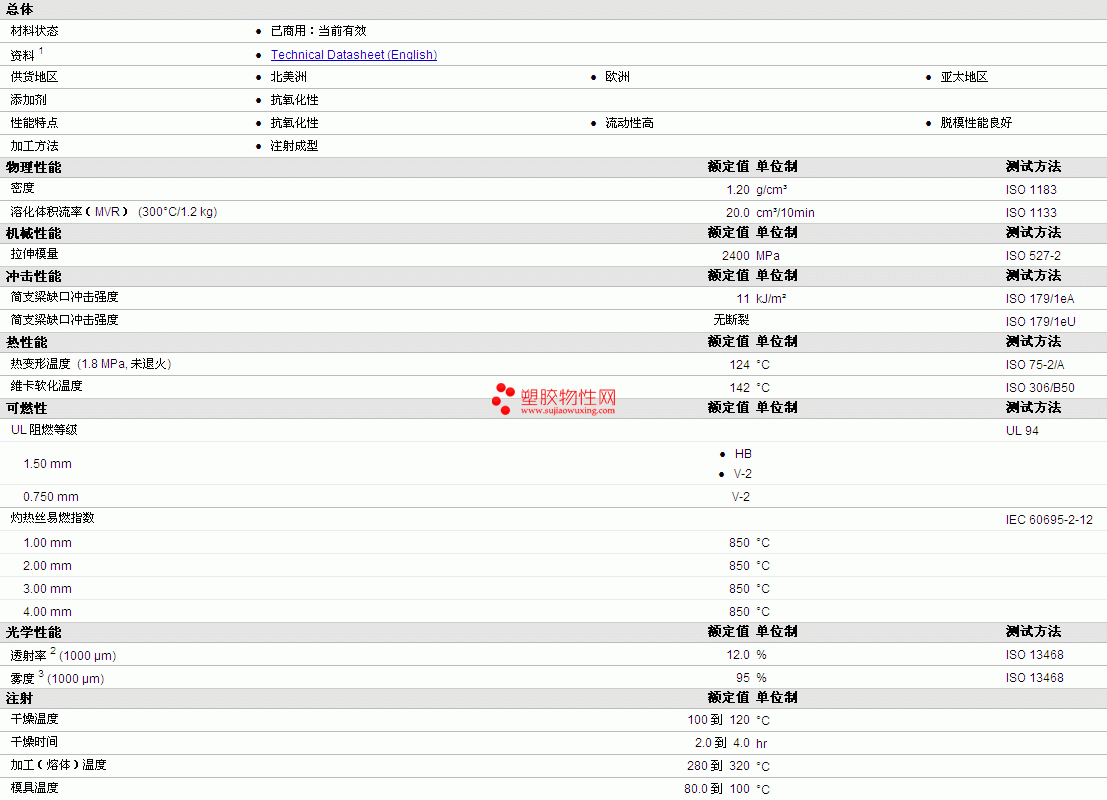Click the 干燥时间 row label
Image resolution: width=1107 pixels, height=800 pixels.
point(35,742)
